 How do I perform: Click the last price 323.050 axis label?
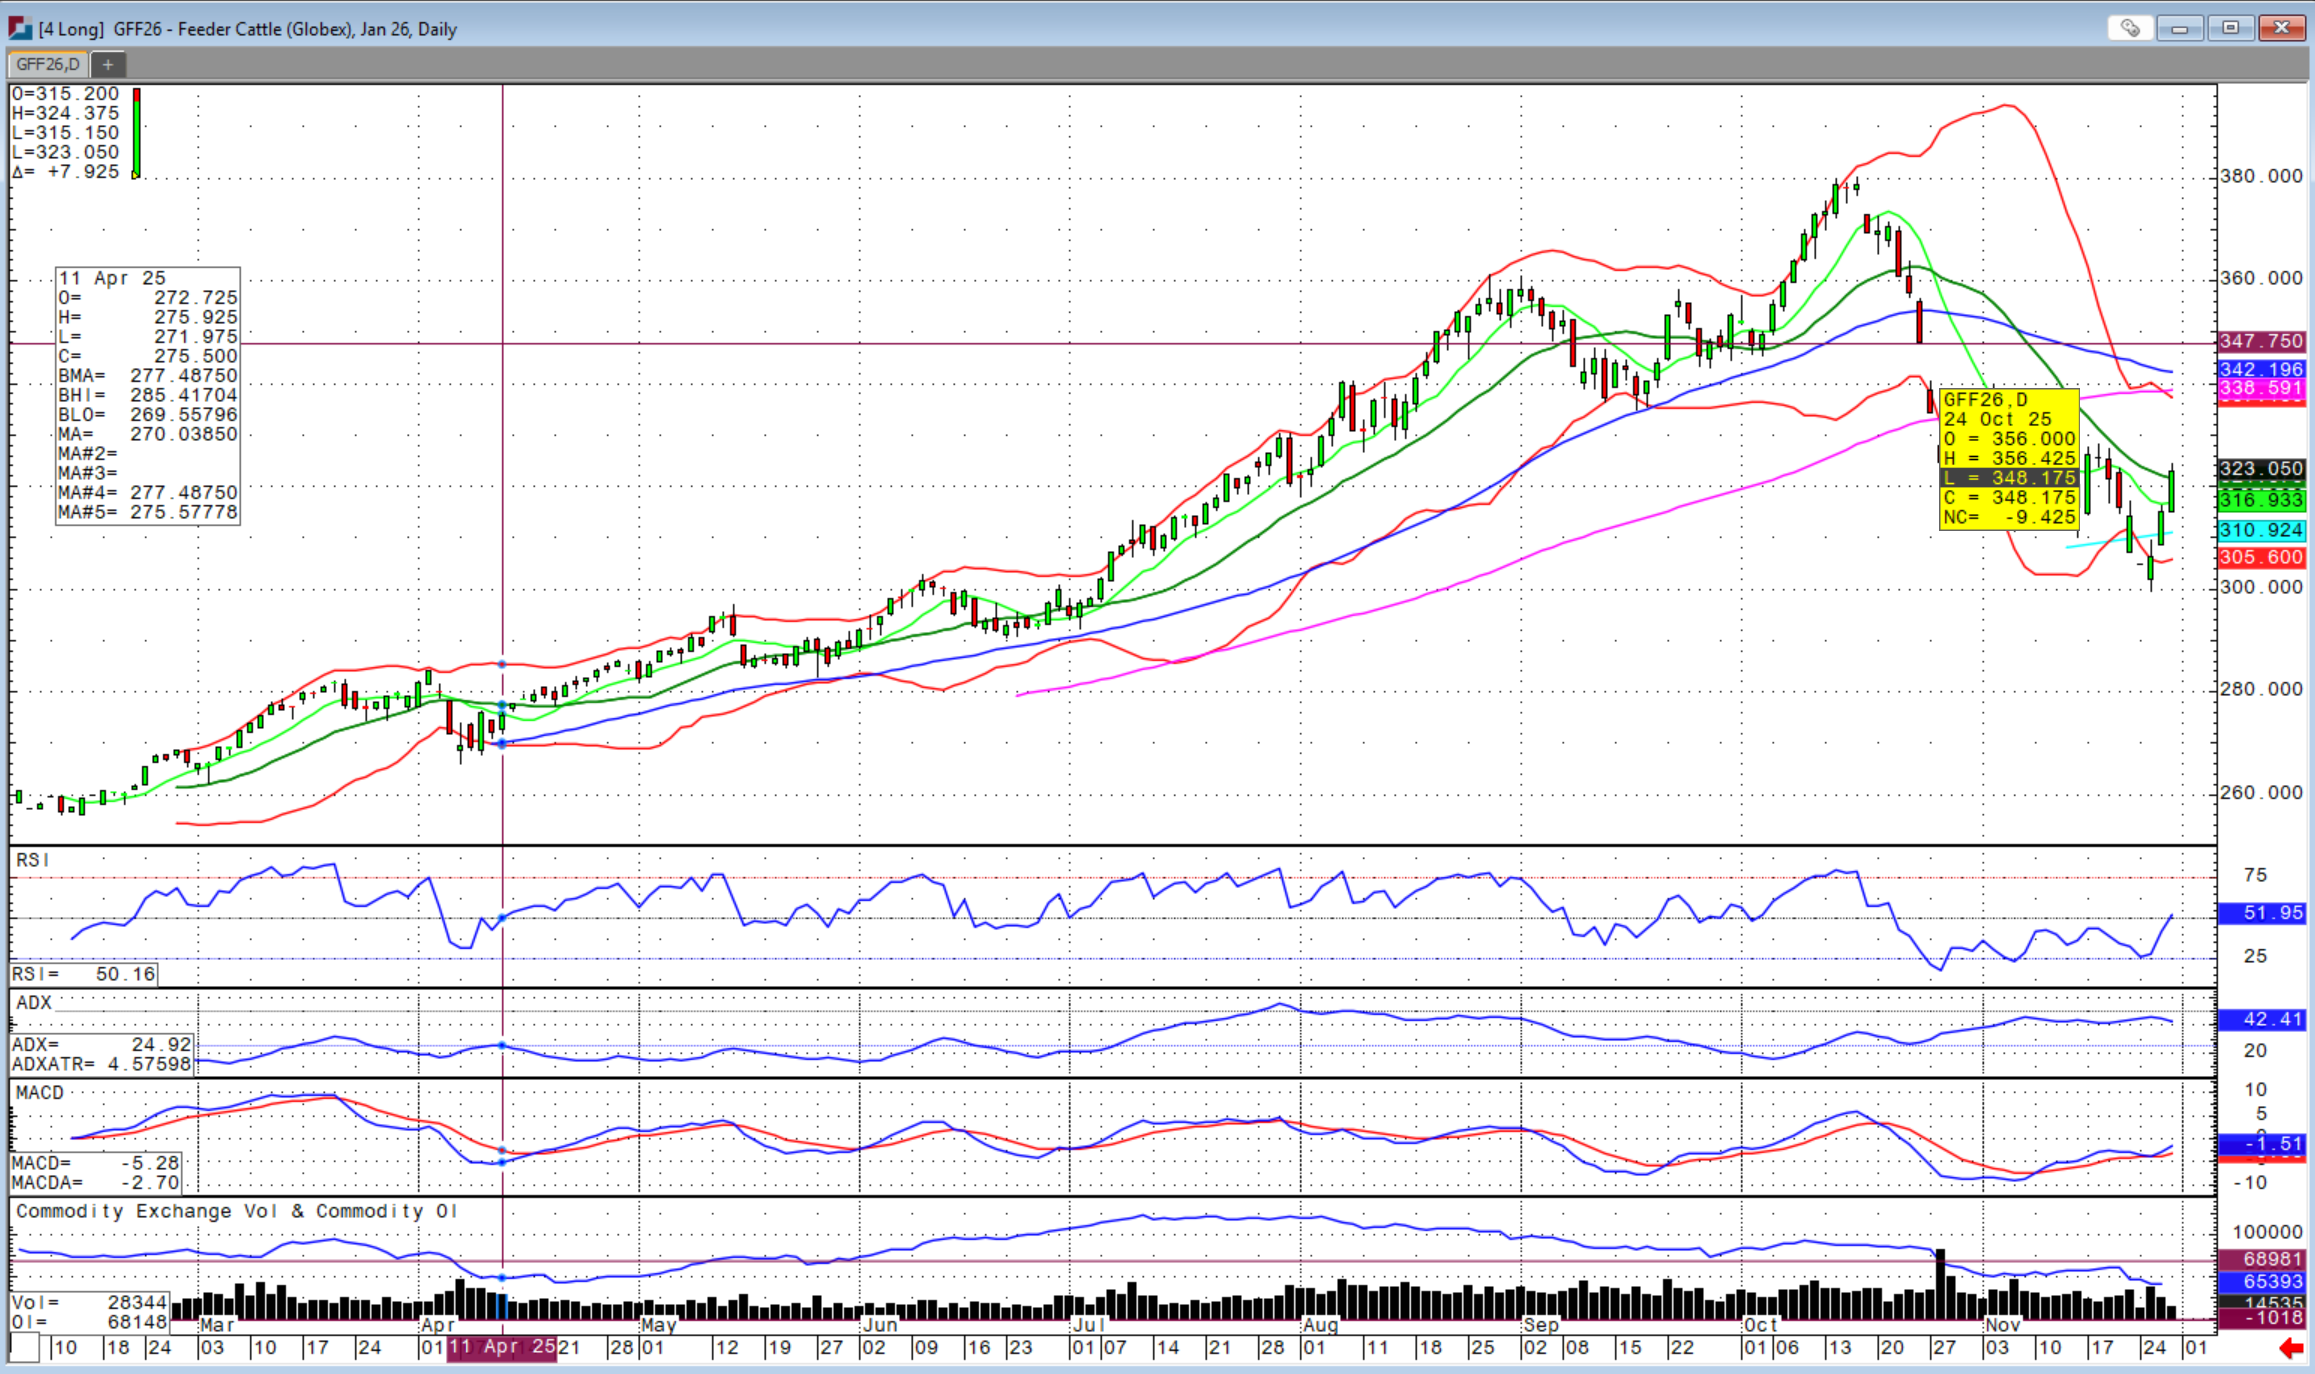pos(2260,469)
